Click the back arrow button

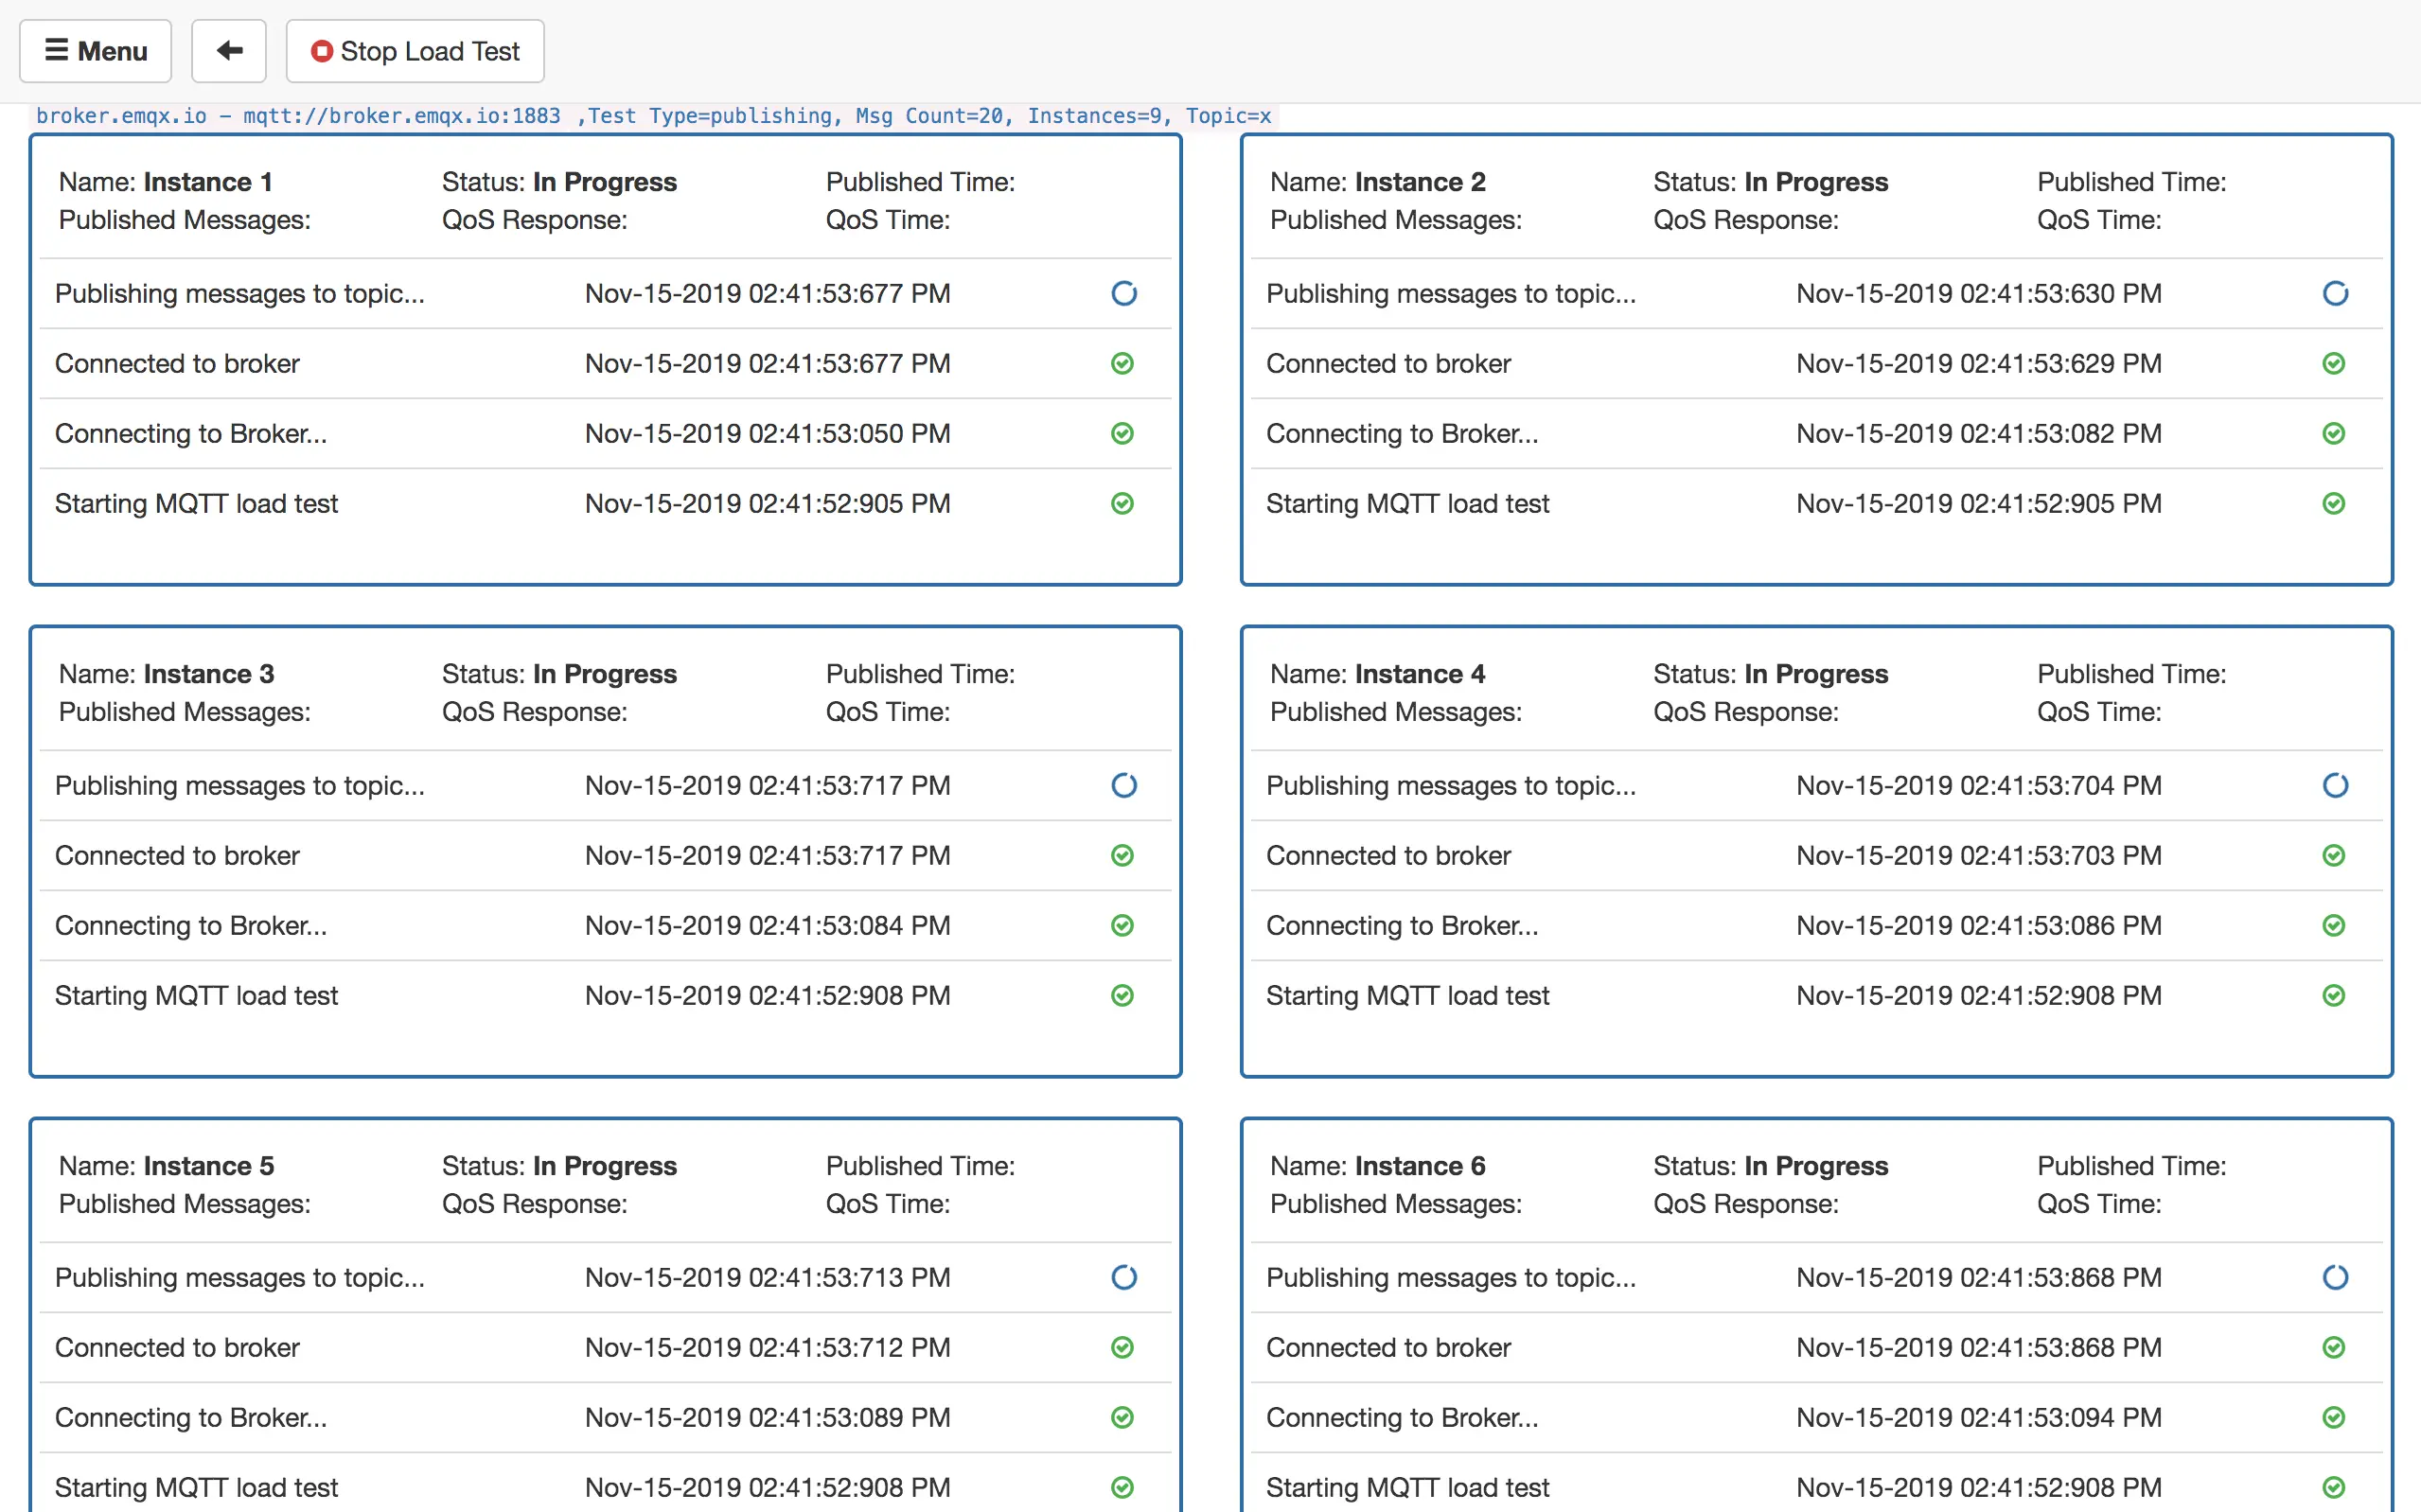tap(229, 51)
